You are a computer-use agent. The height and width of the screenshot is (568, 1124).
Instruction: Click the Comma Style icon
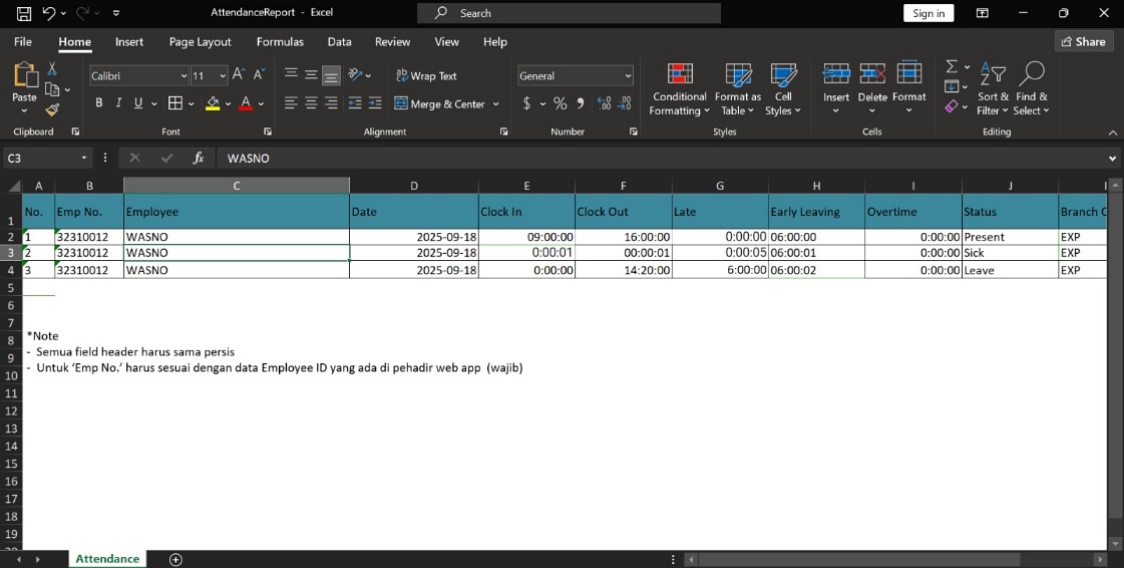tap(580, 103)
